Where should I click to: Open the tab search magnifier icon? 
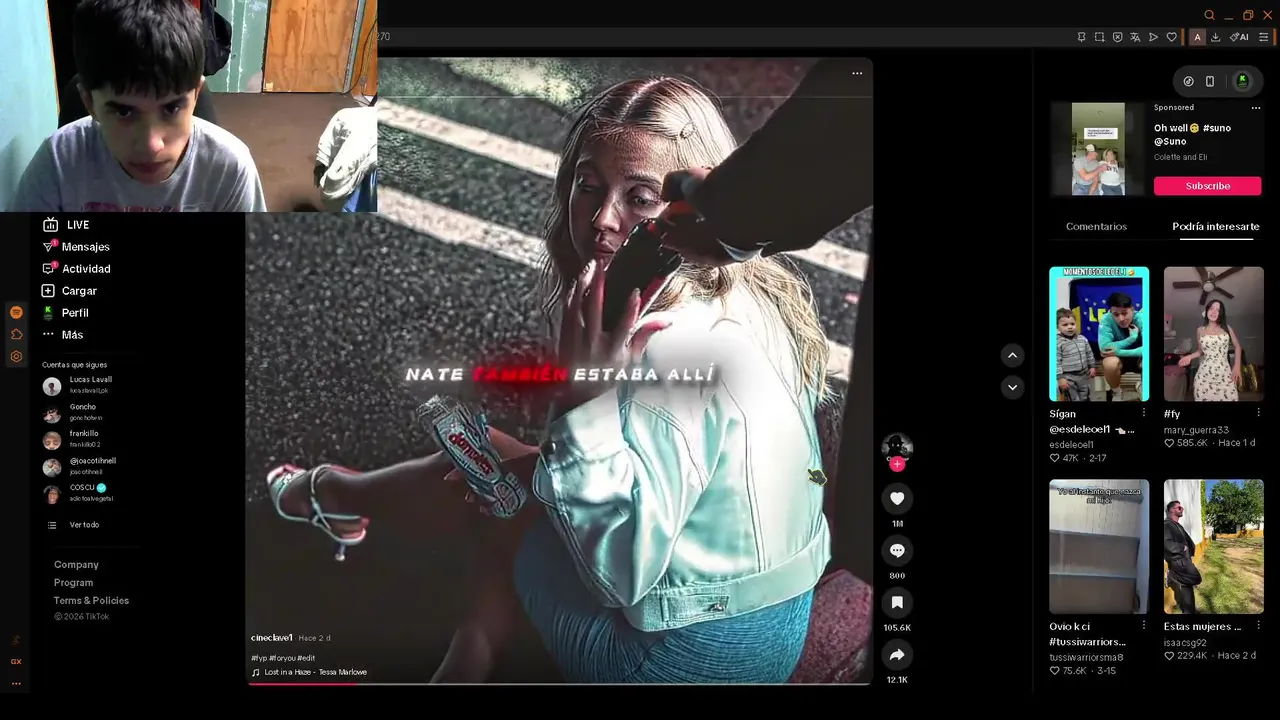(1209, 15)
